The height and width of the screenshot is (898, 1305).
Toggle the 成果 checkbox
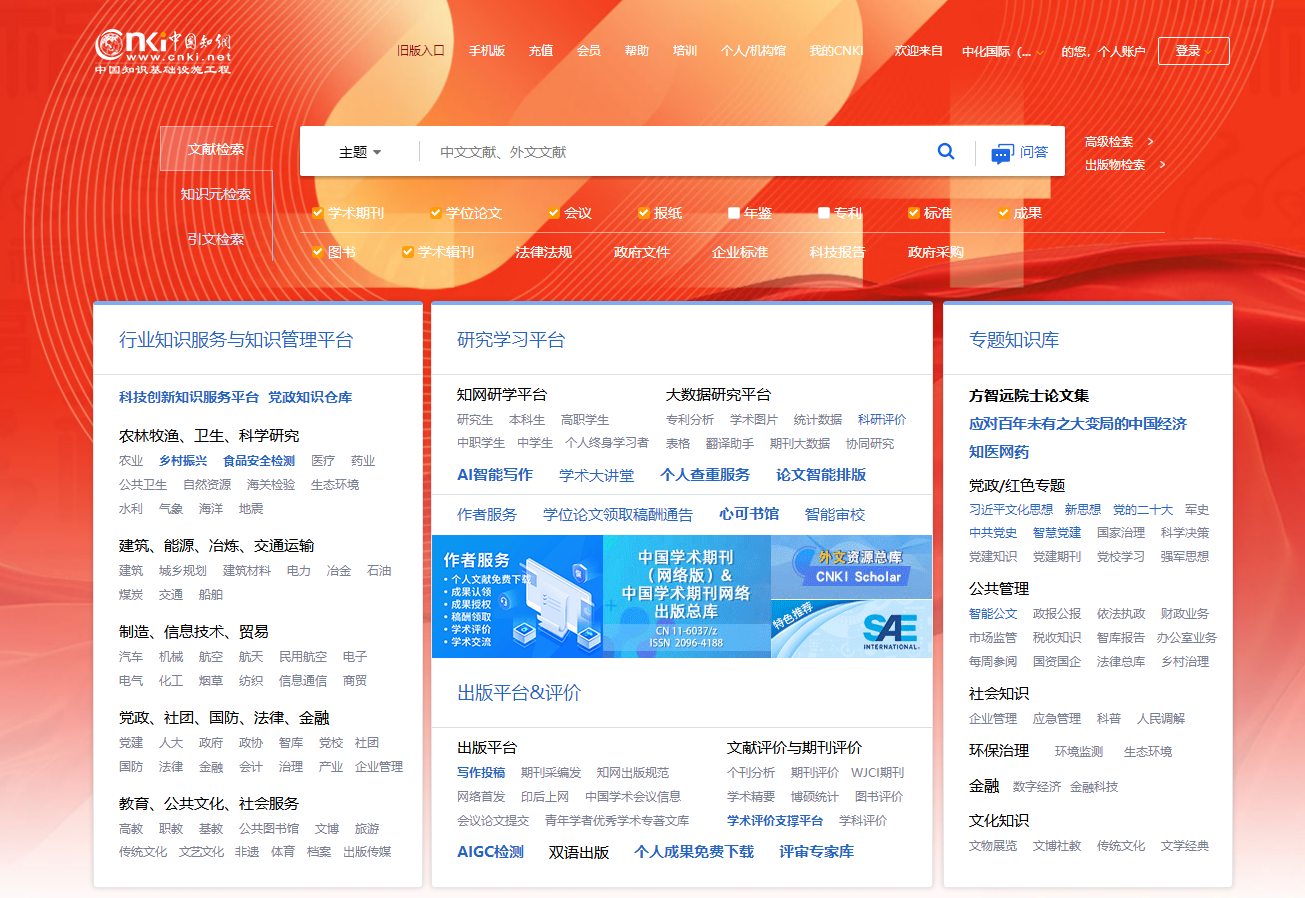coord(1003,213)
